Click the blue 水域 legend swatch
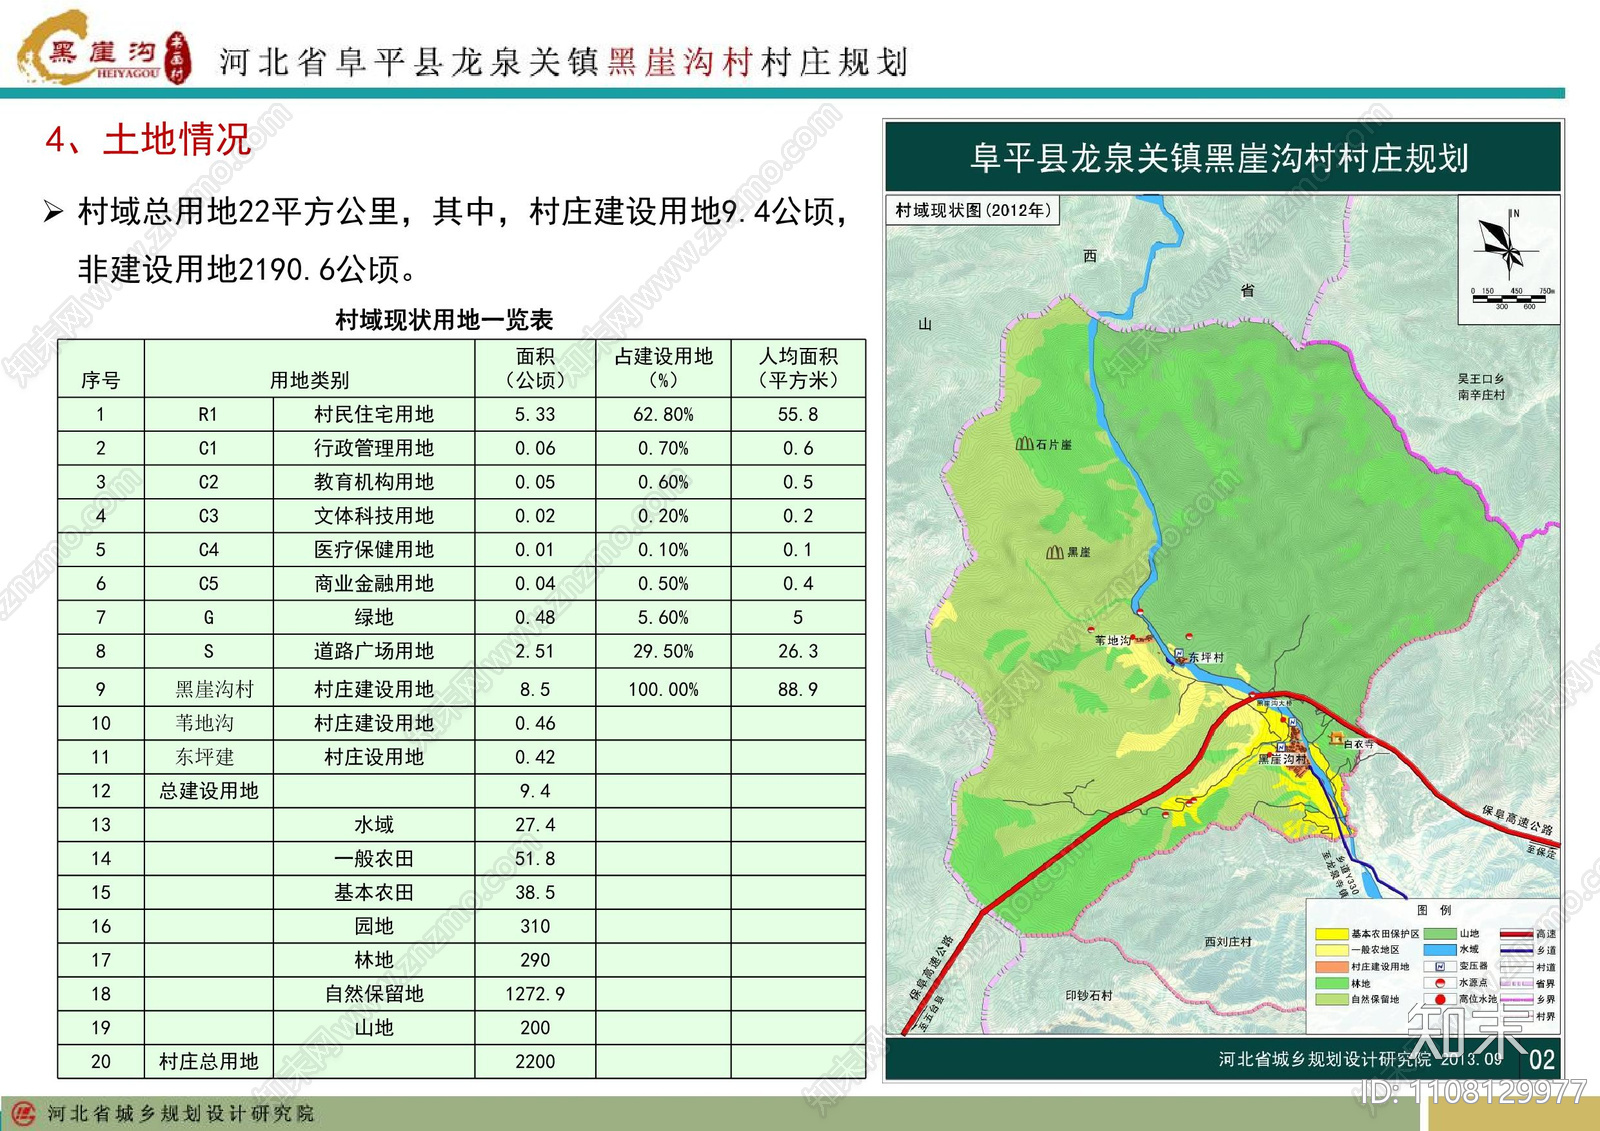Screen dimensions: 1600x1131 [1440, 949]
